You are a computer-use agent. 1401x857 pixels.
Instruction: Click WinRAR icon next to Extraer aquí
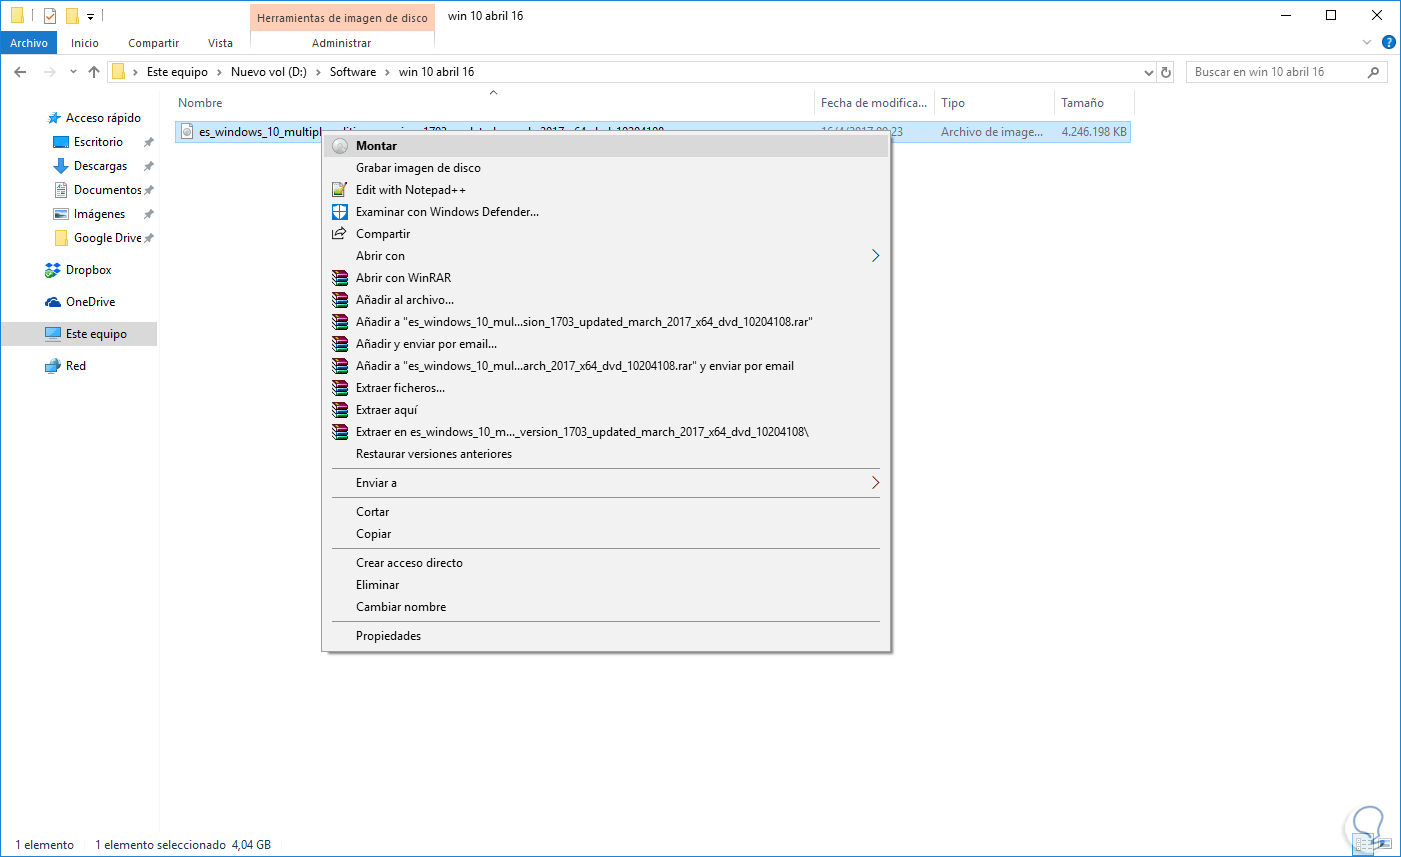coord(340,410)
